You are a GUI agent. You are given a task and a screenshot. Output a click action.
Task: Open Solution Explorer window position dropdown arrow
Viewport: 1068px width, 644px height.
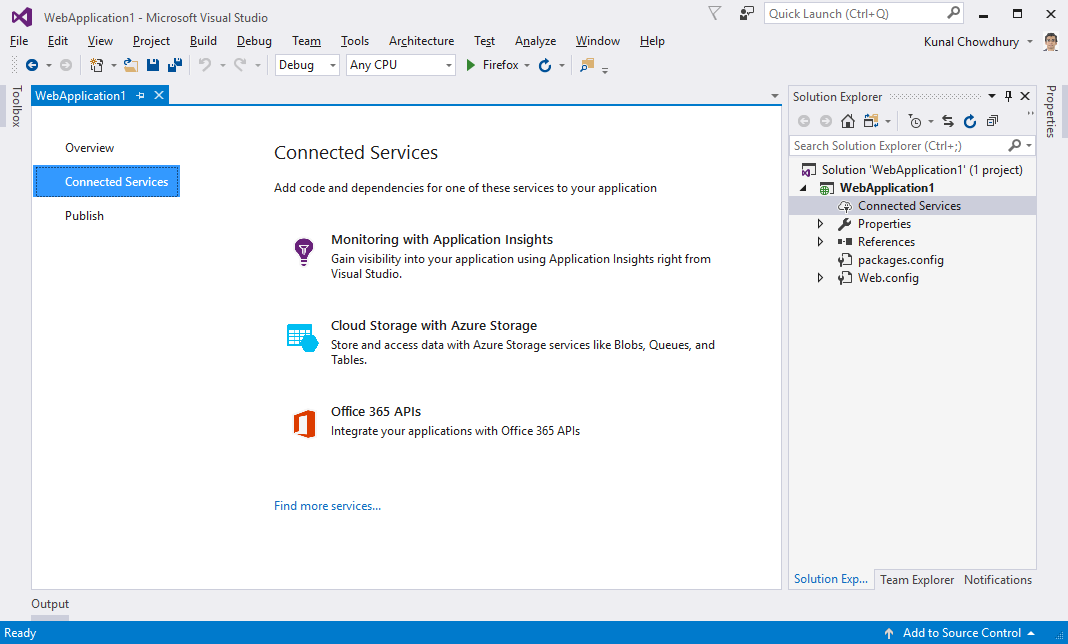coord(992,96)
